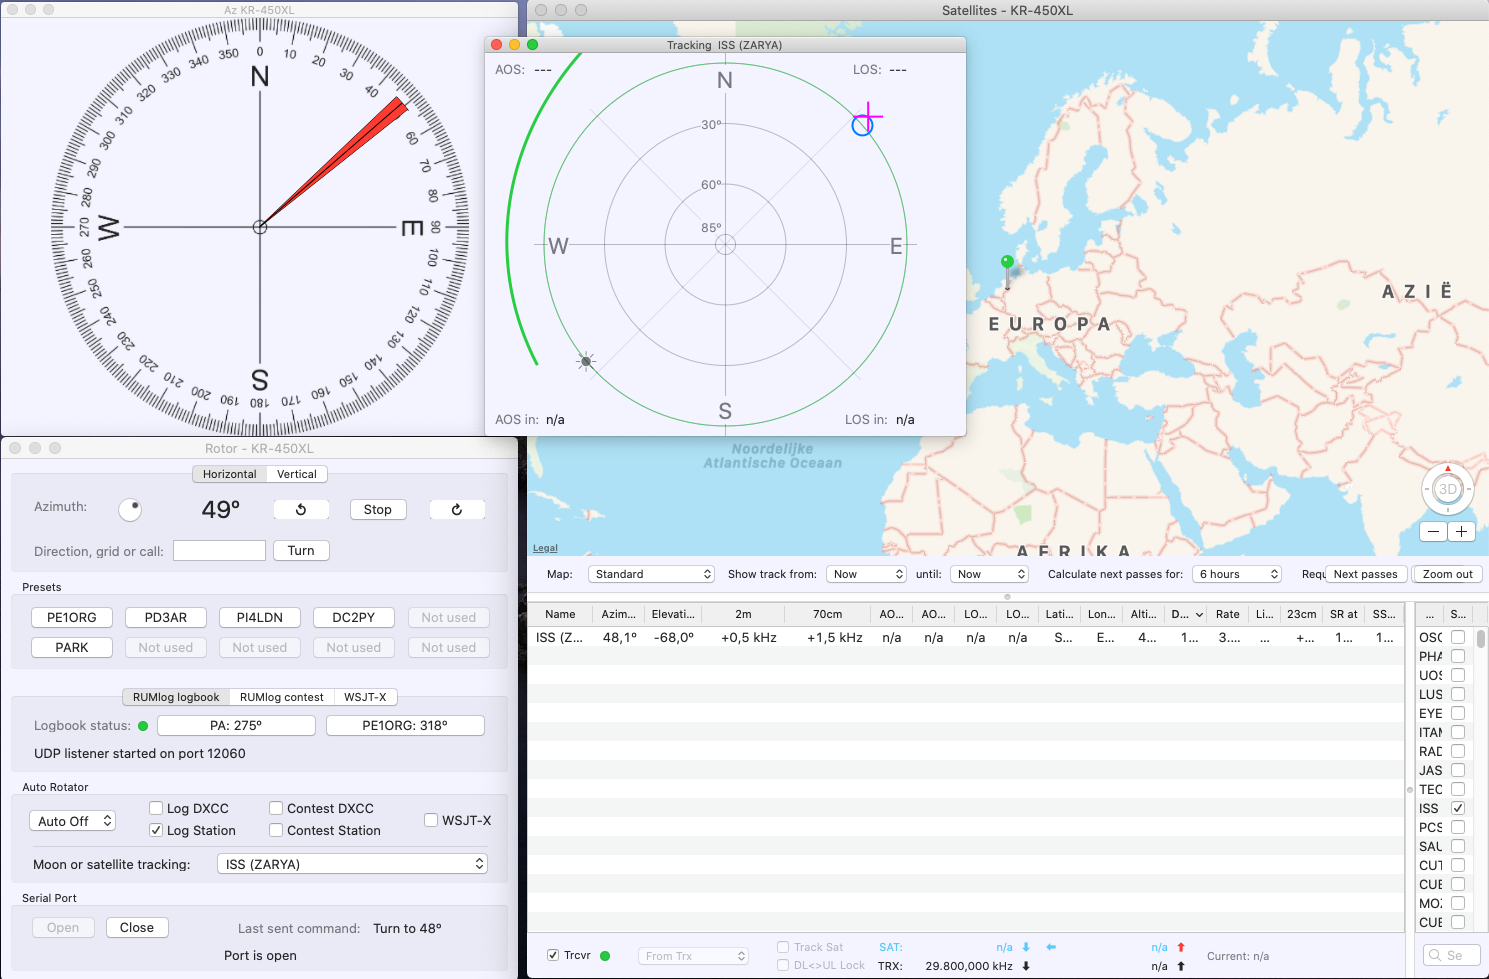1489x979 pixels.
Task: Click the blue satellite circle on the polar plot
Action: (862, 126)
